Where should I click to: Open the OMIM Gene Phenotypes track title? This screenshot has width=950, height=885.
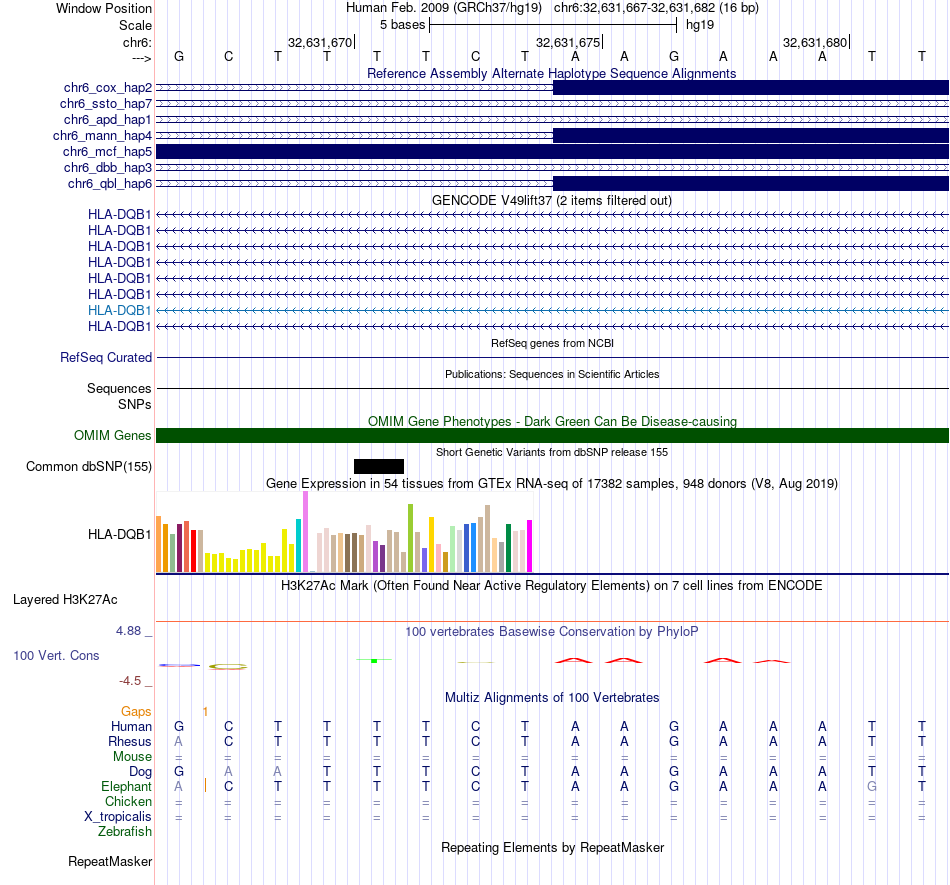pos(552,422)
